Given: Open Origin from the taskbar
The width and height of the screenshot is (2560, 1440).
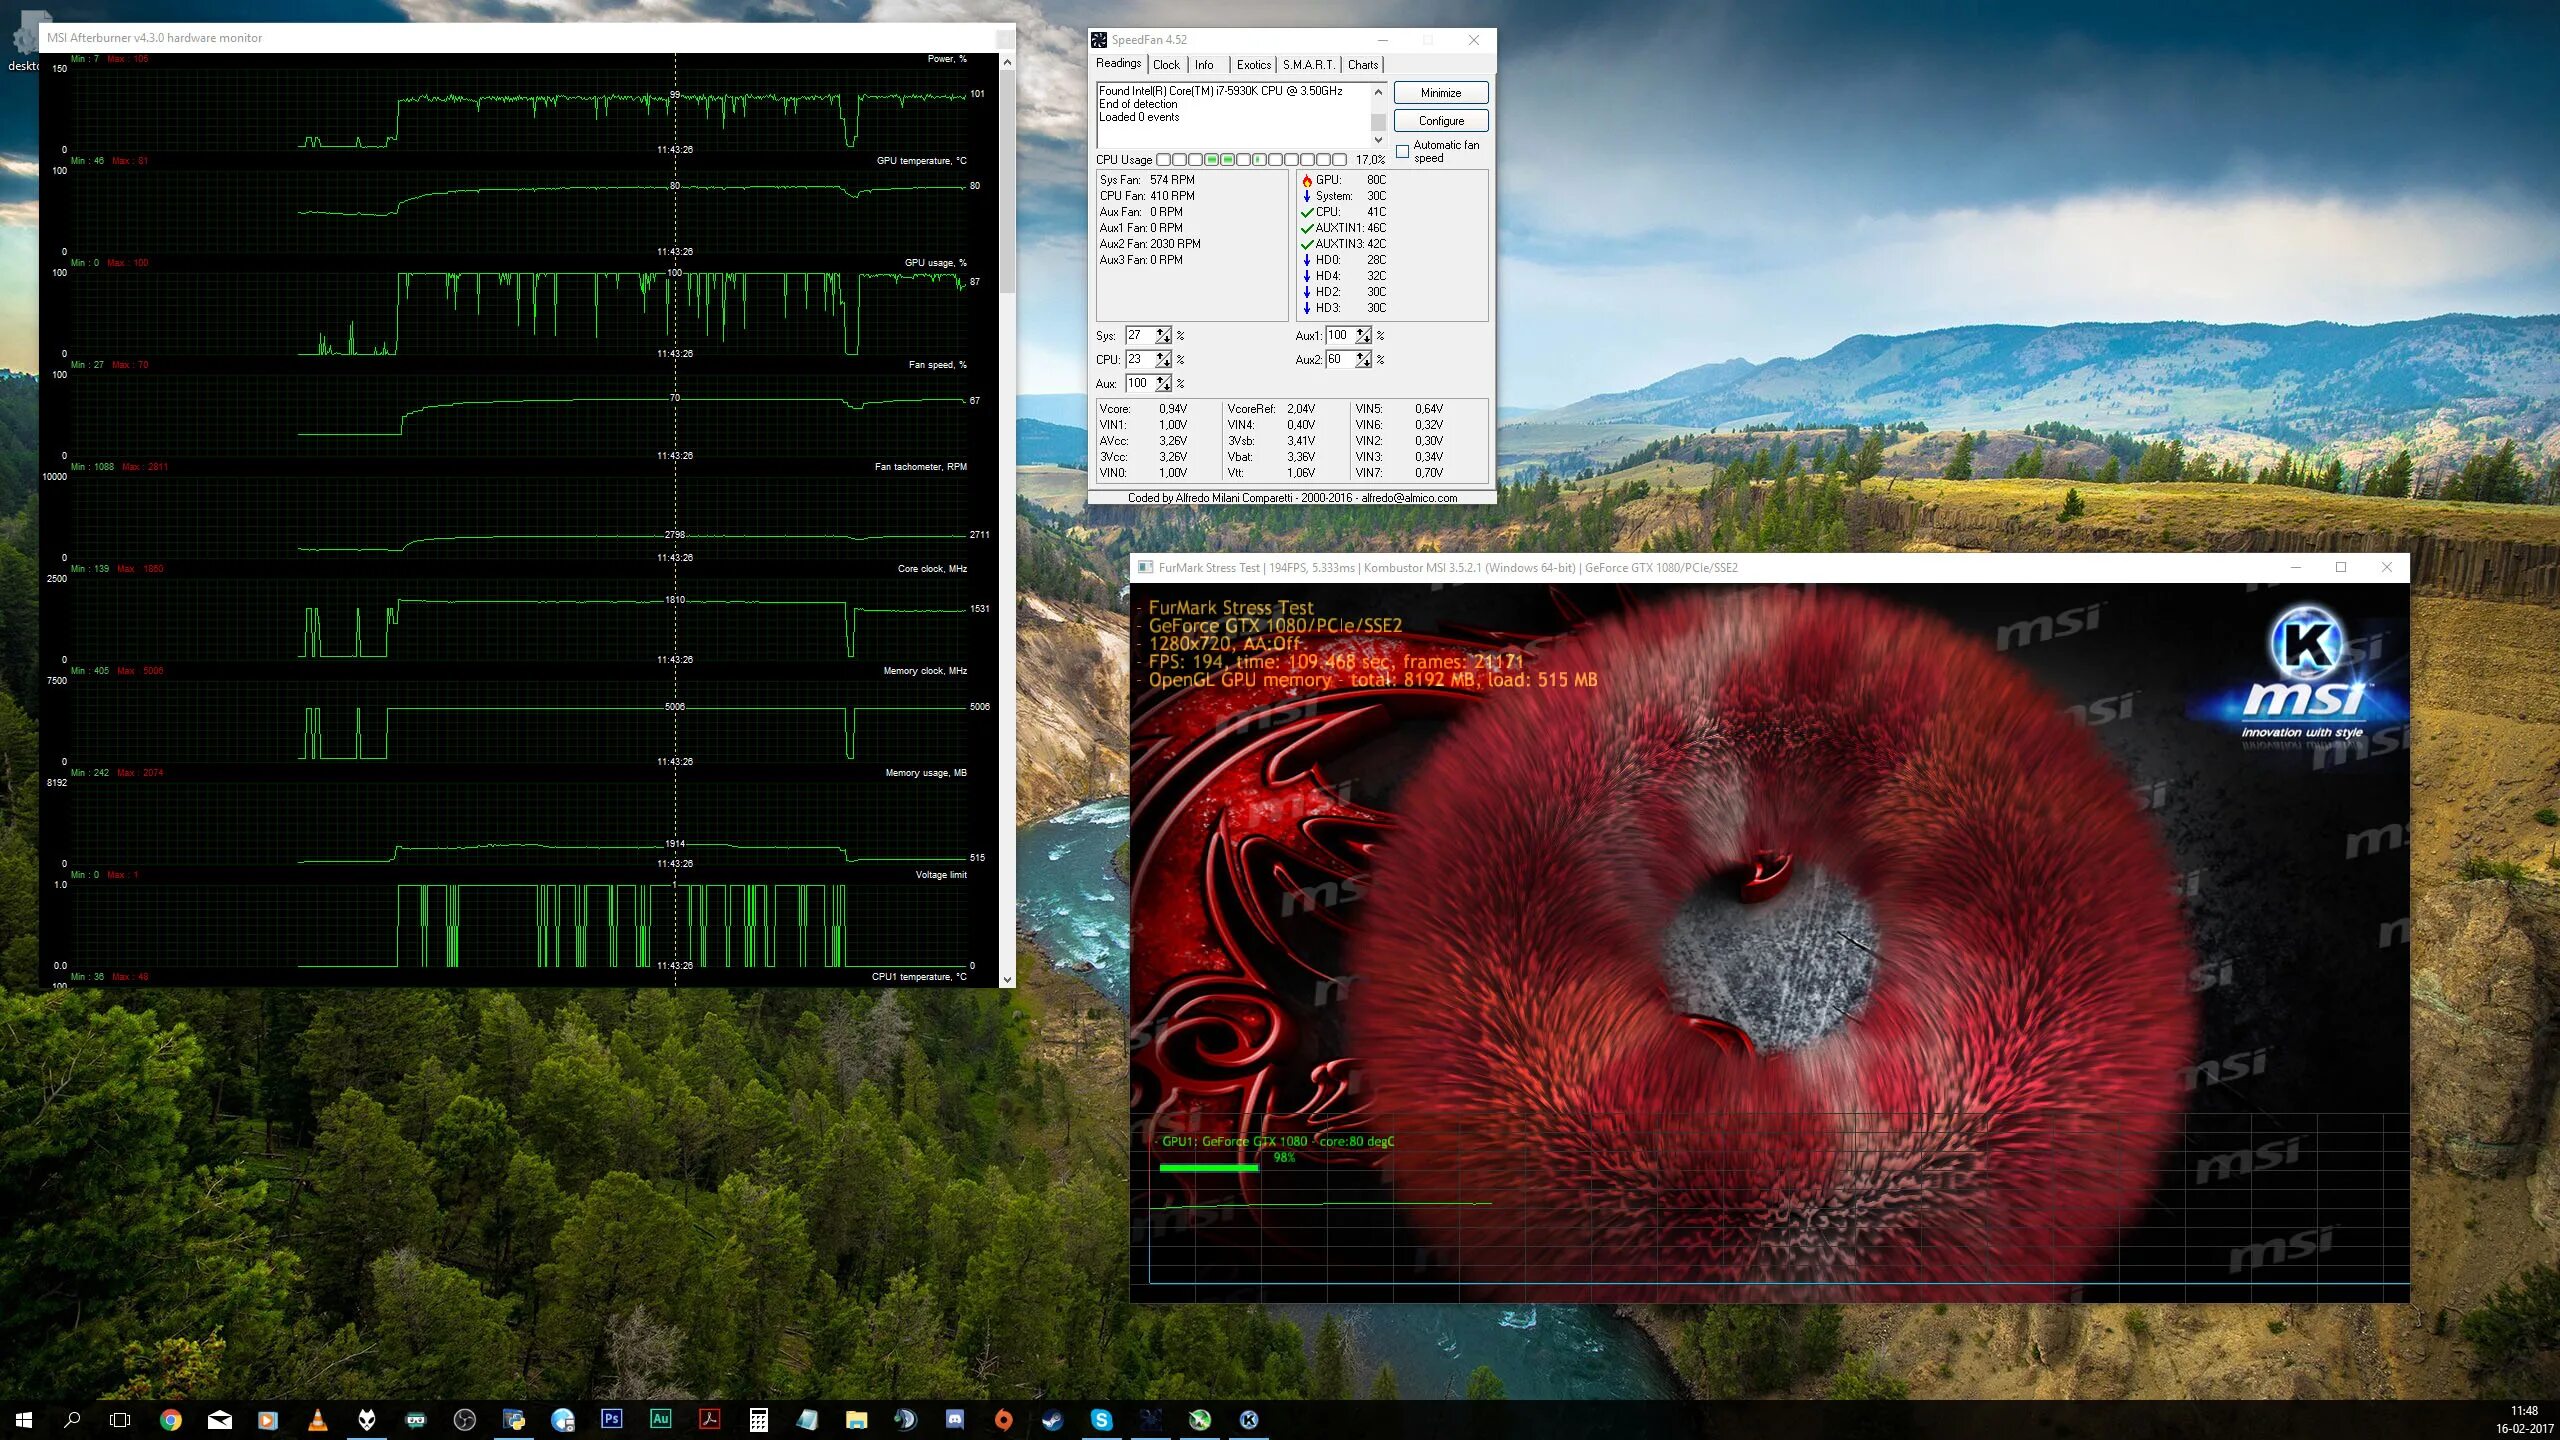Looking at the screenshot, I should [x=1004, y=1419].
